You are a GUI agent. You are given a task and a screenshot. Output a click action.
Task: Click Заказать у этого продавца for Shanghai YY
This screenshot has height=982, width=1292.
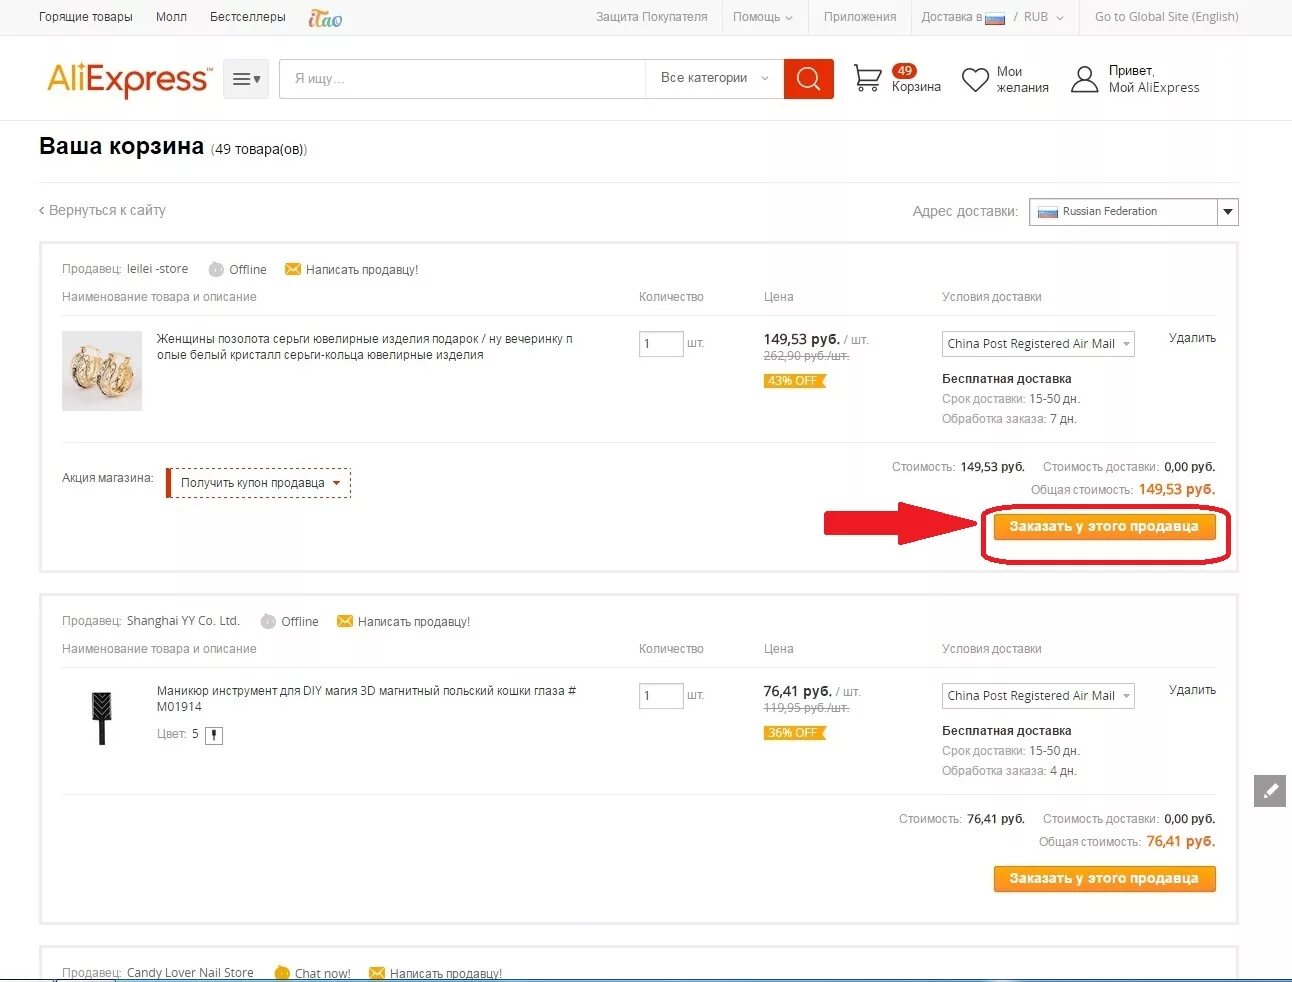coord(1104,879)
